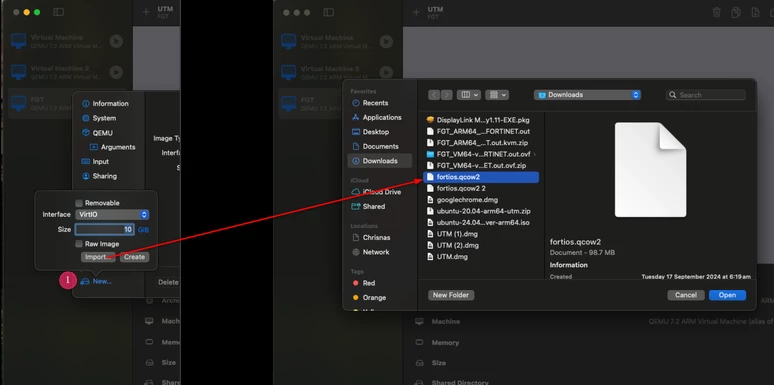
Task: Open the column view mode dropdown
Action: [468, 95]
